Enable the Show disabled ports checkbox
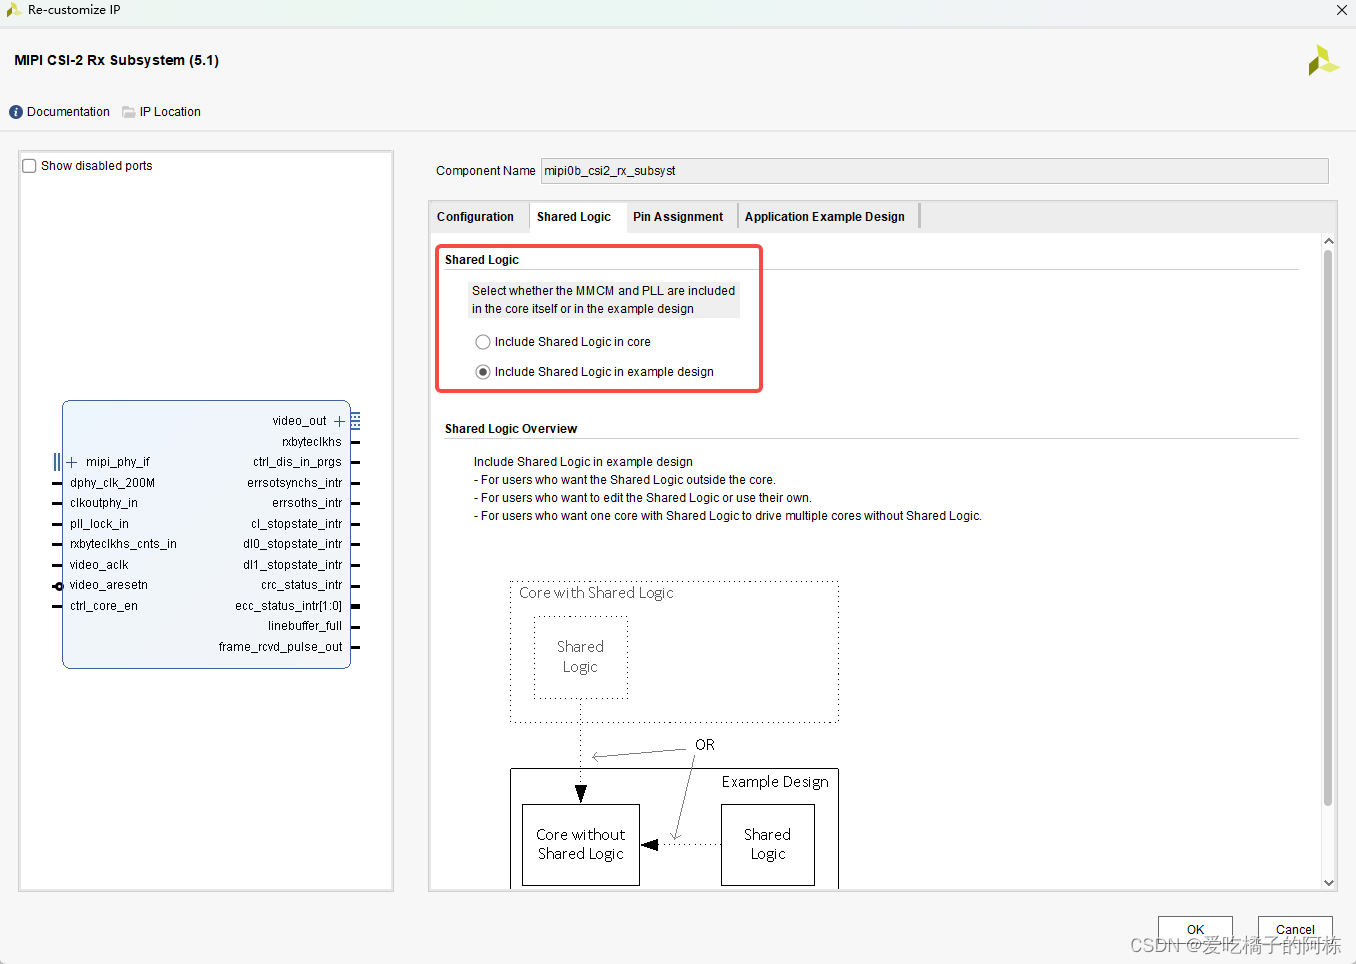Viewport: 1356px width, 964px height. coord(29,165)
